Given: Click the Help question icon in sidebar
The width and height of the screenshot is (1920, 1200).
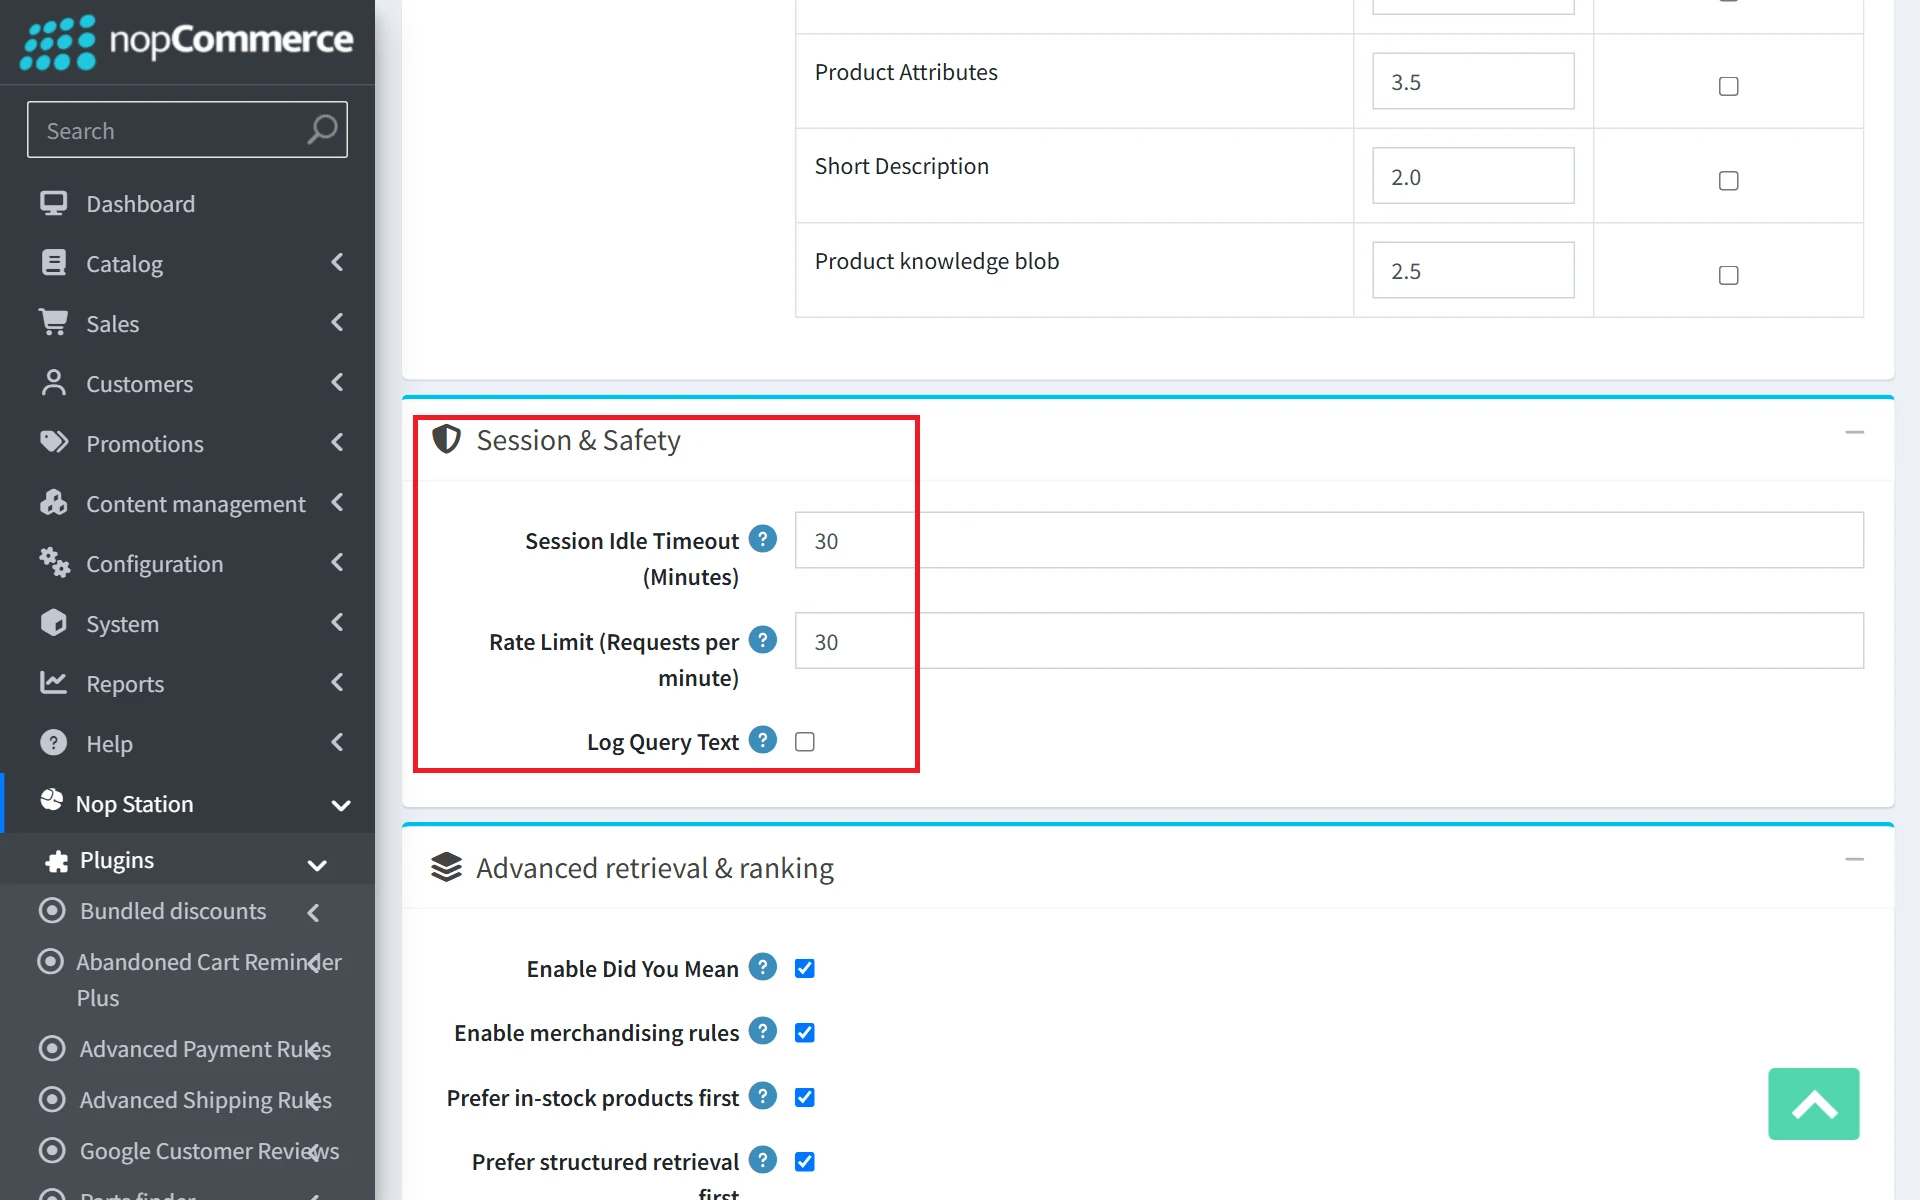Looking at the screenshot, I should 53,743.
